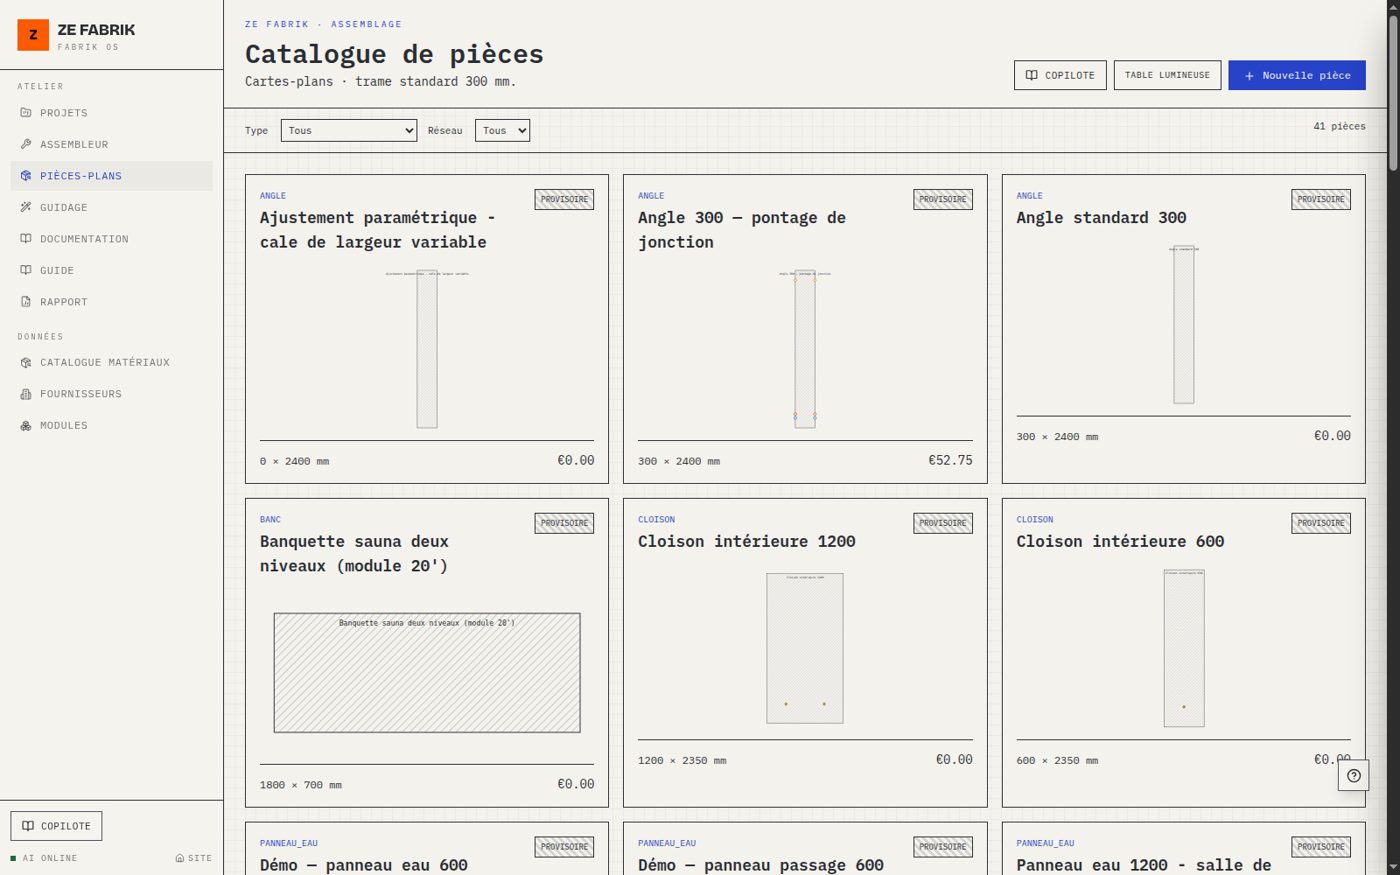Open the Modules page
Image resolution: width=1400 pixels, height=875 pixels.
coord(112,425)
